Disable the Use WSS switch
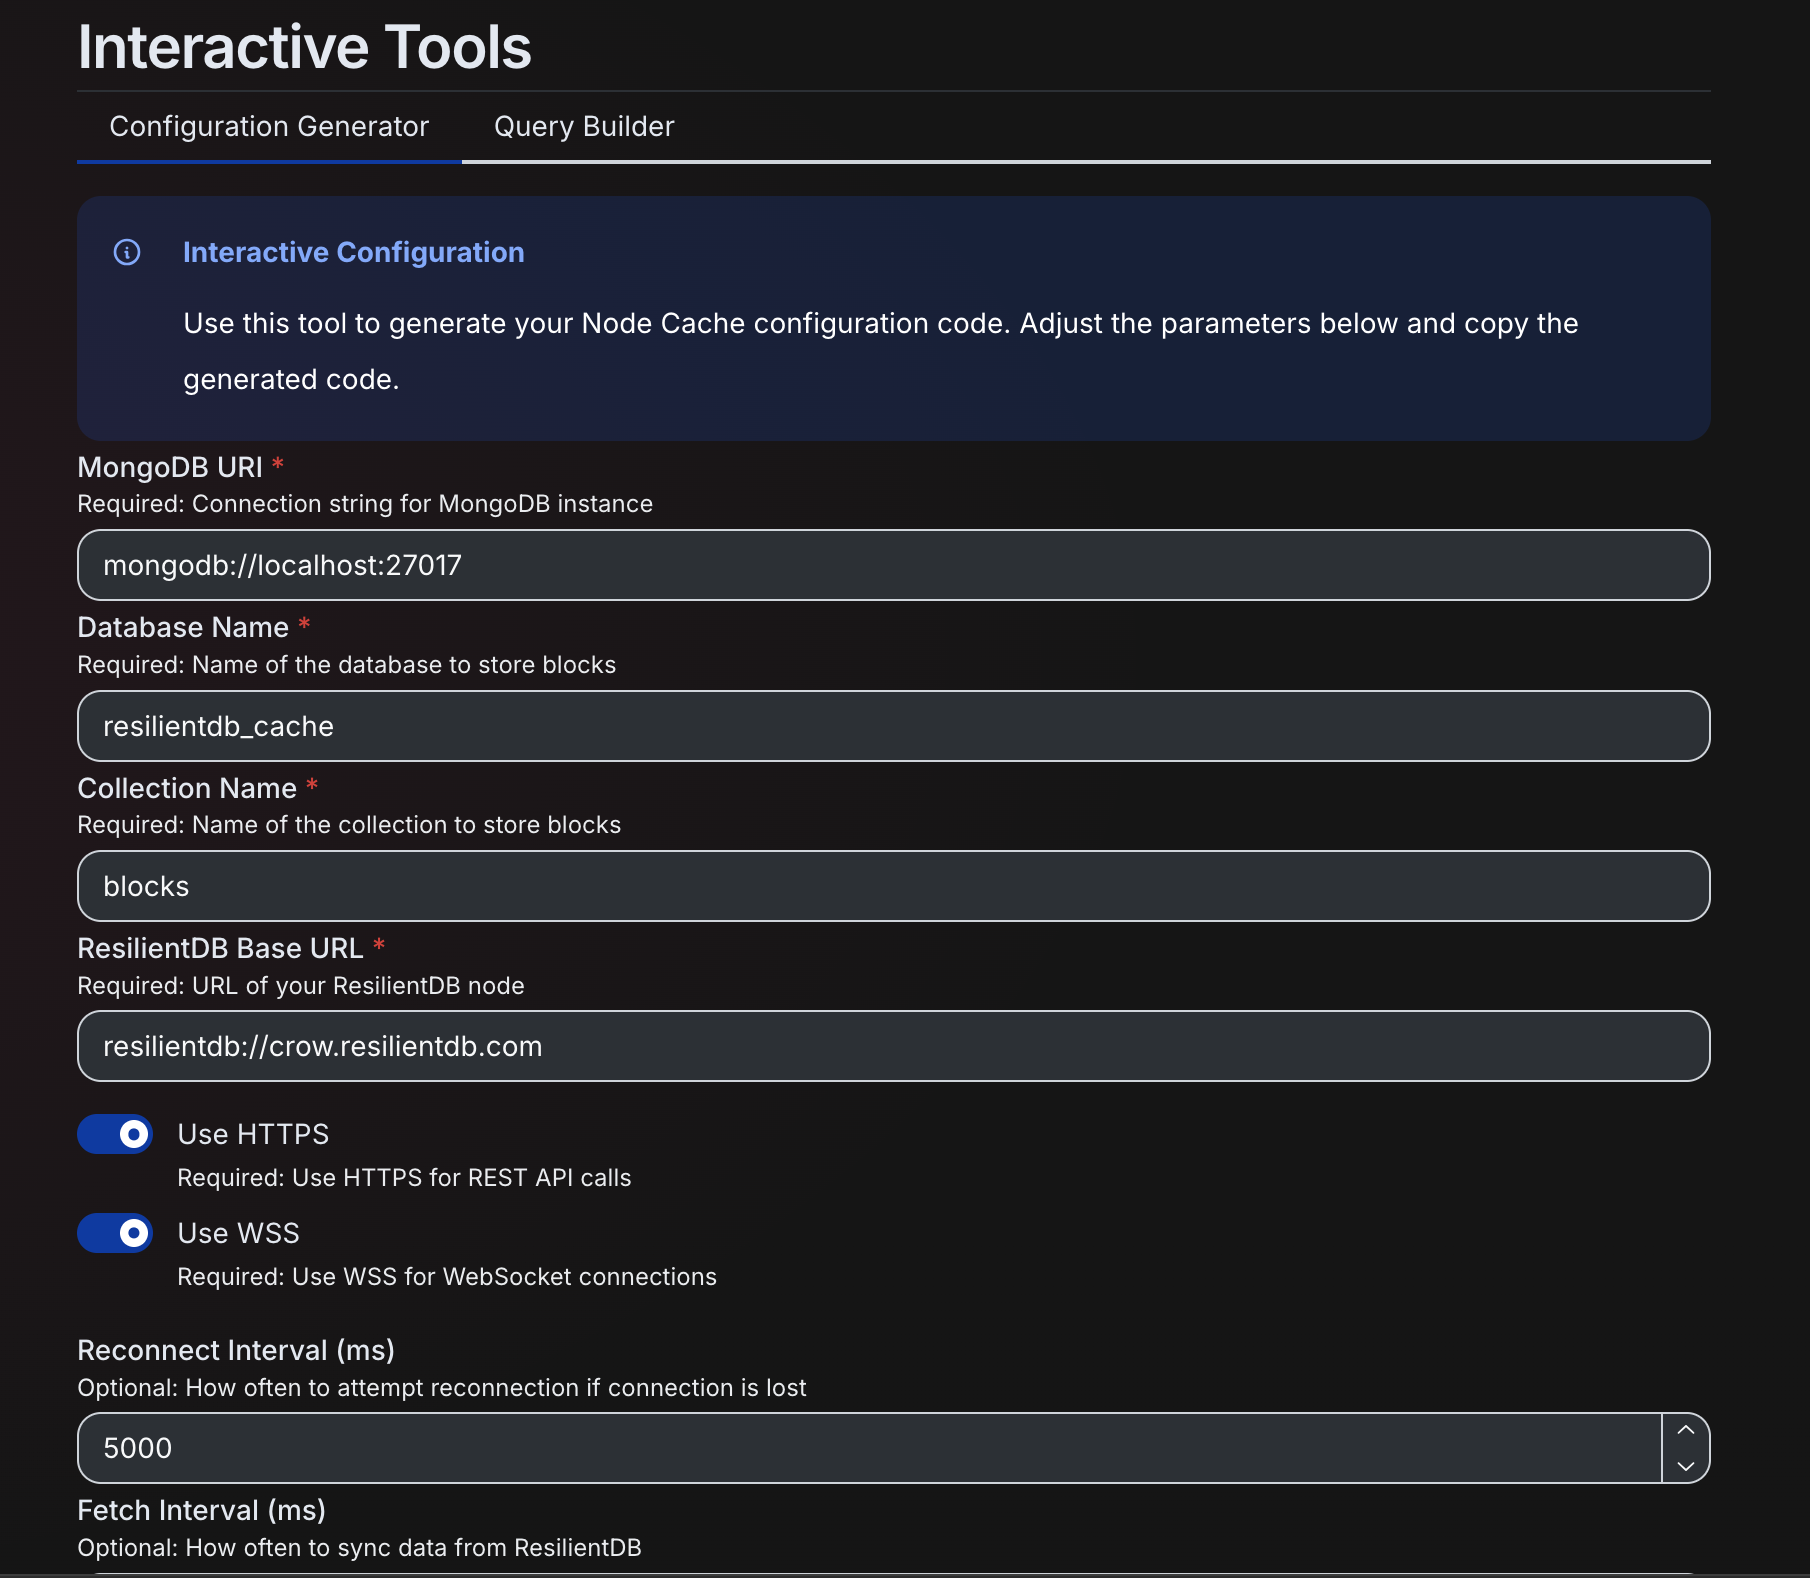 115,1233
